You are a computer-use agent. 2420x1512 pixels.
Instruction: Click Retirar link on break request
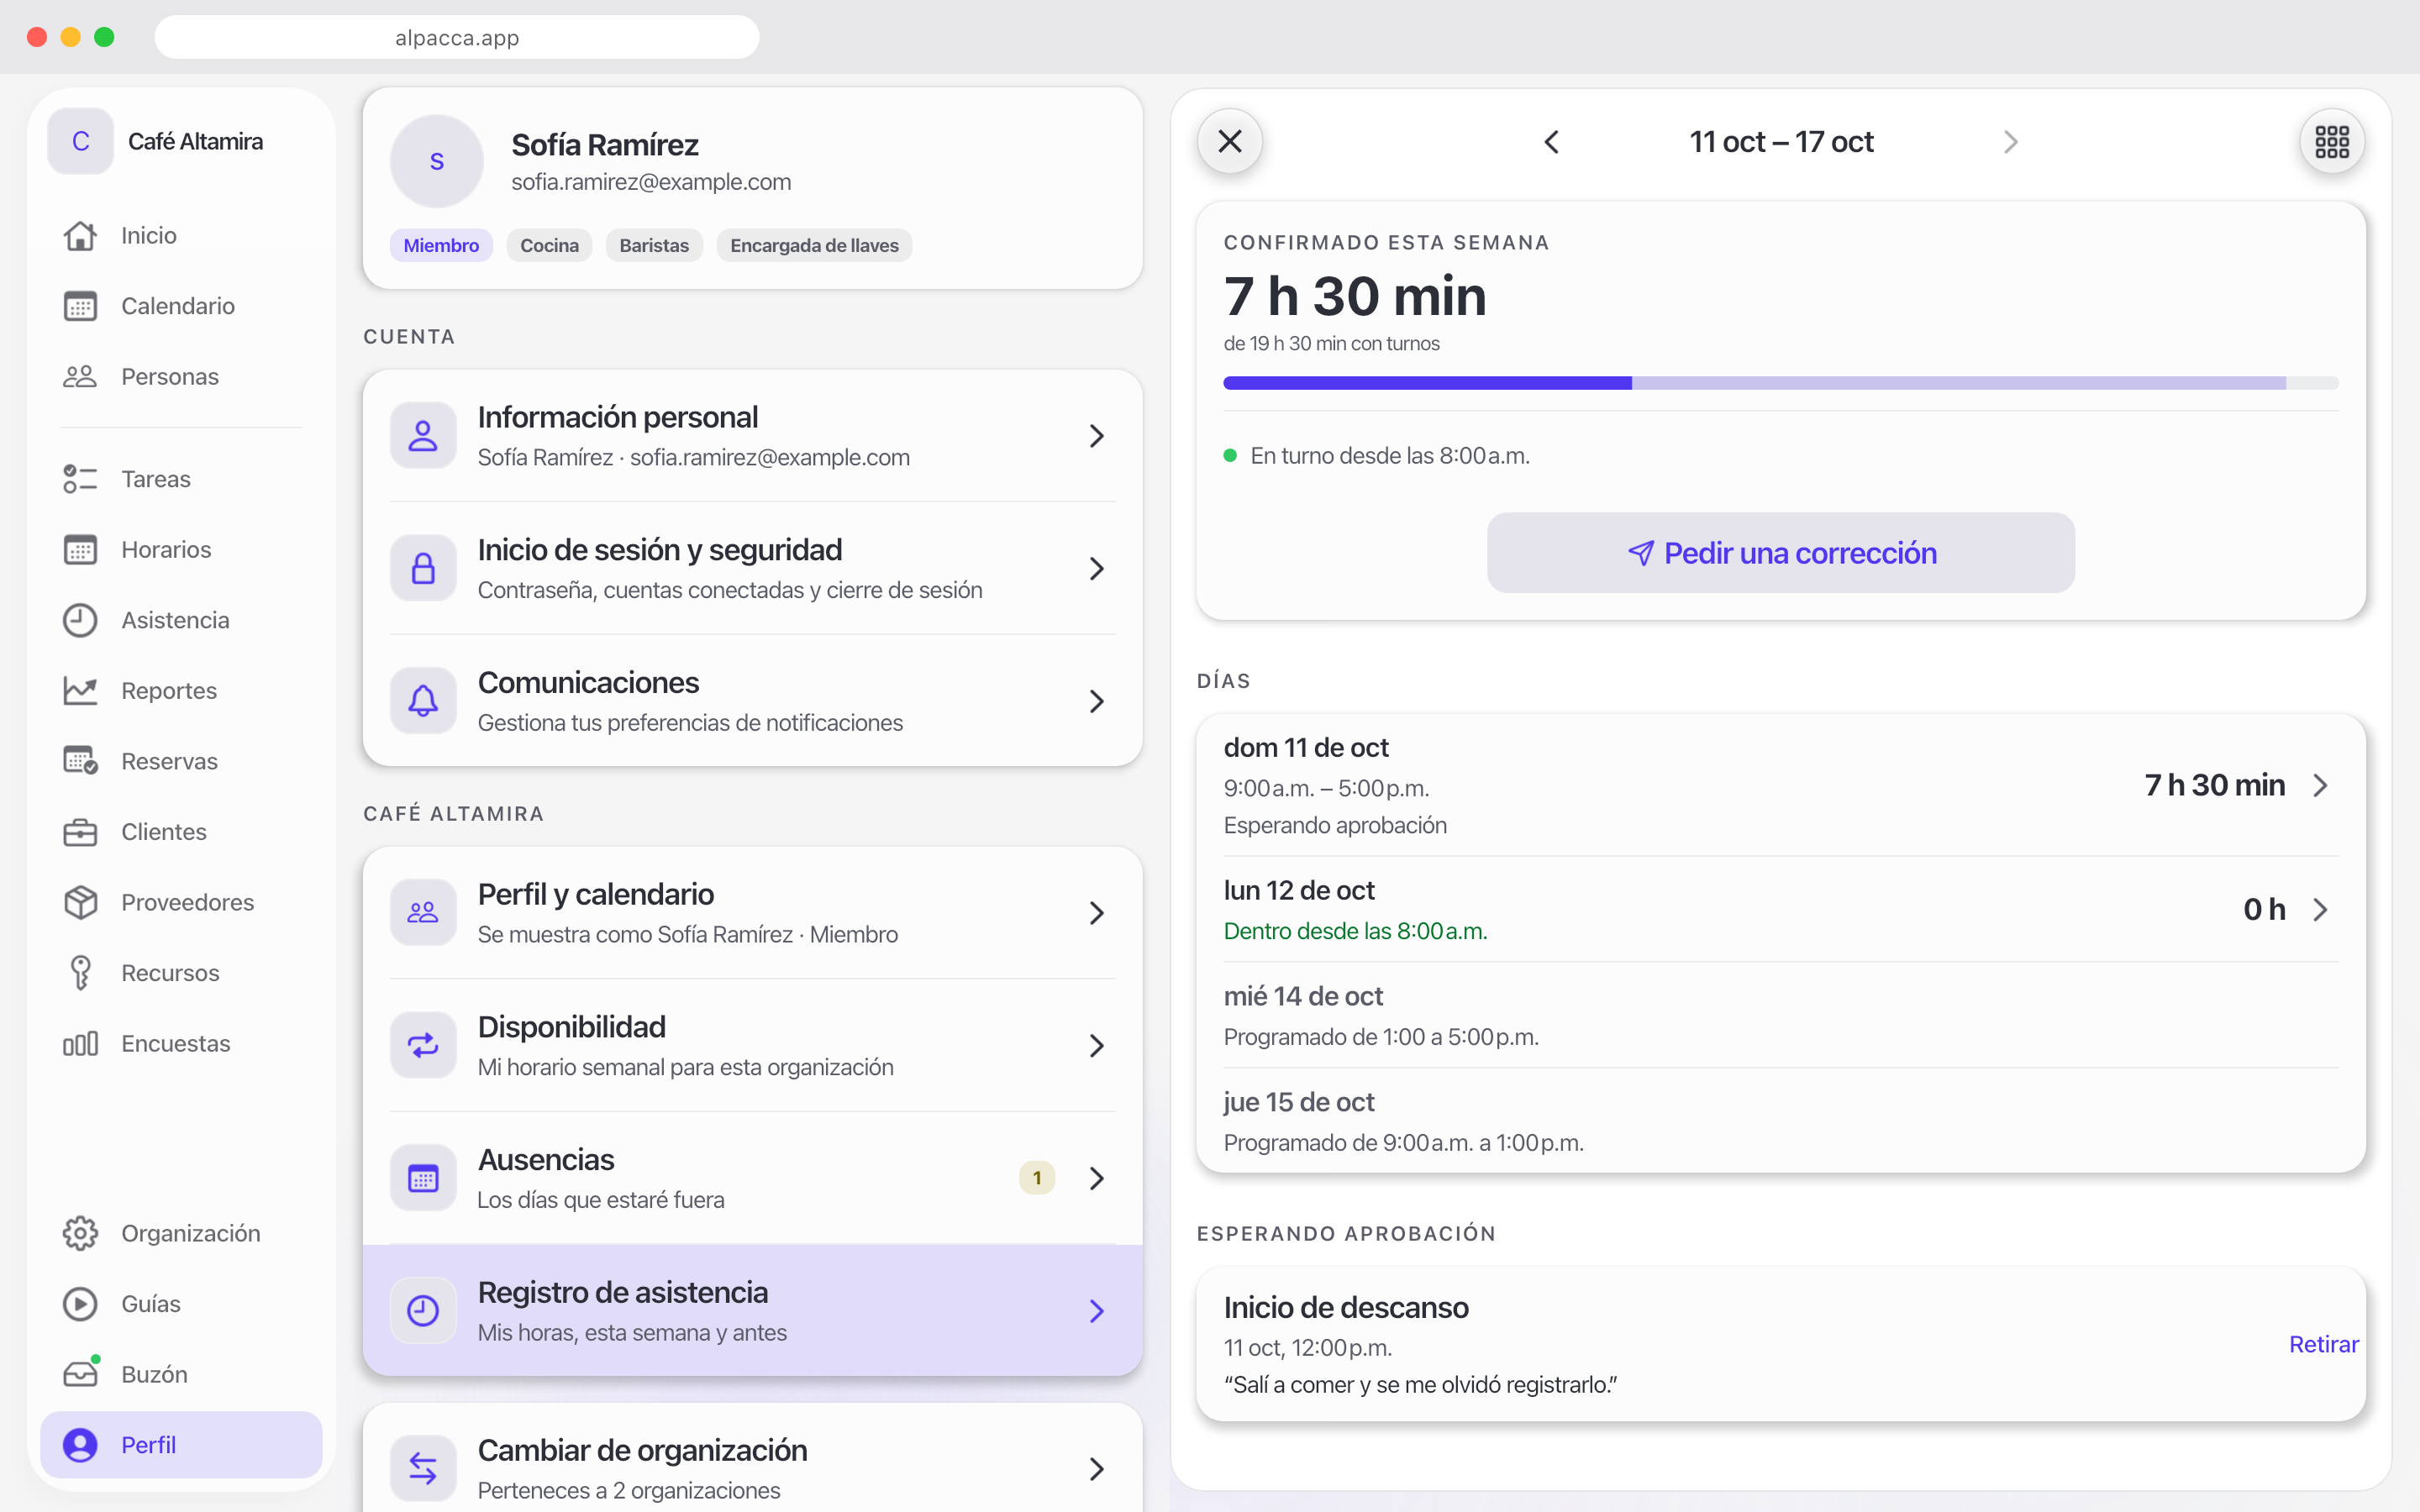tap(2323, 1344)
